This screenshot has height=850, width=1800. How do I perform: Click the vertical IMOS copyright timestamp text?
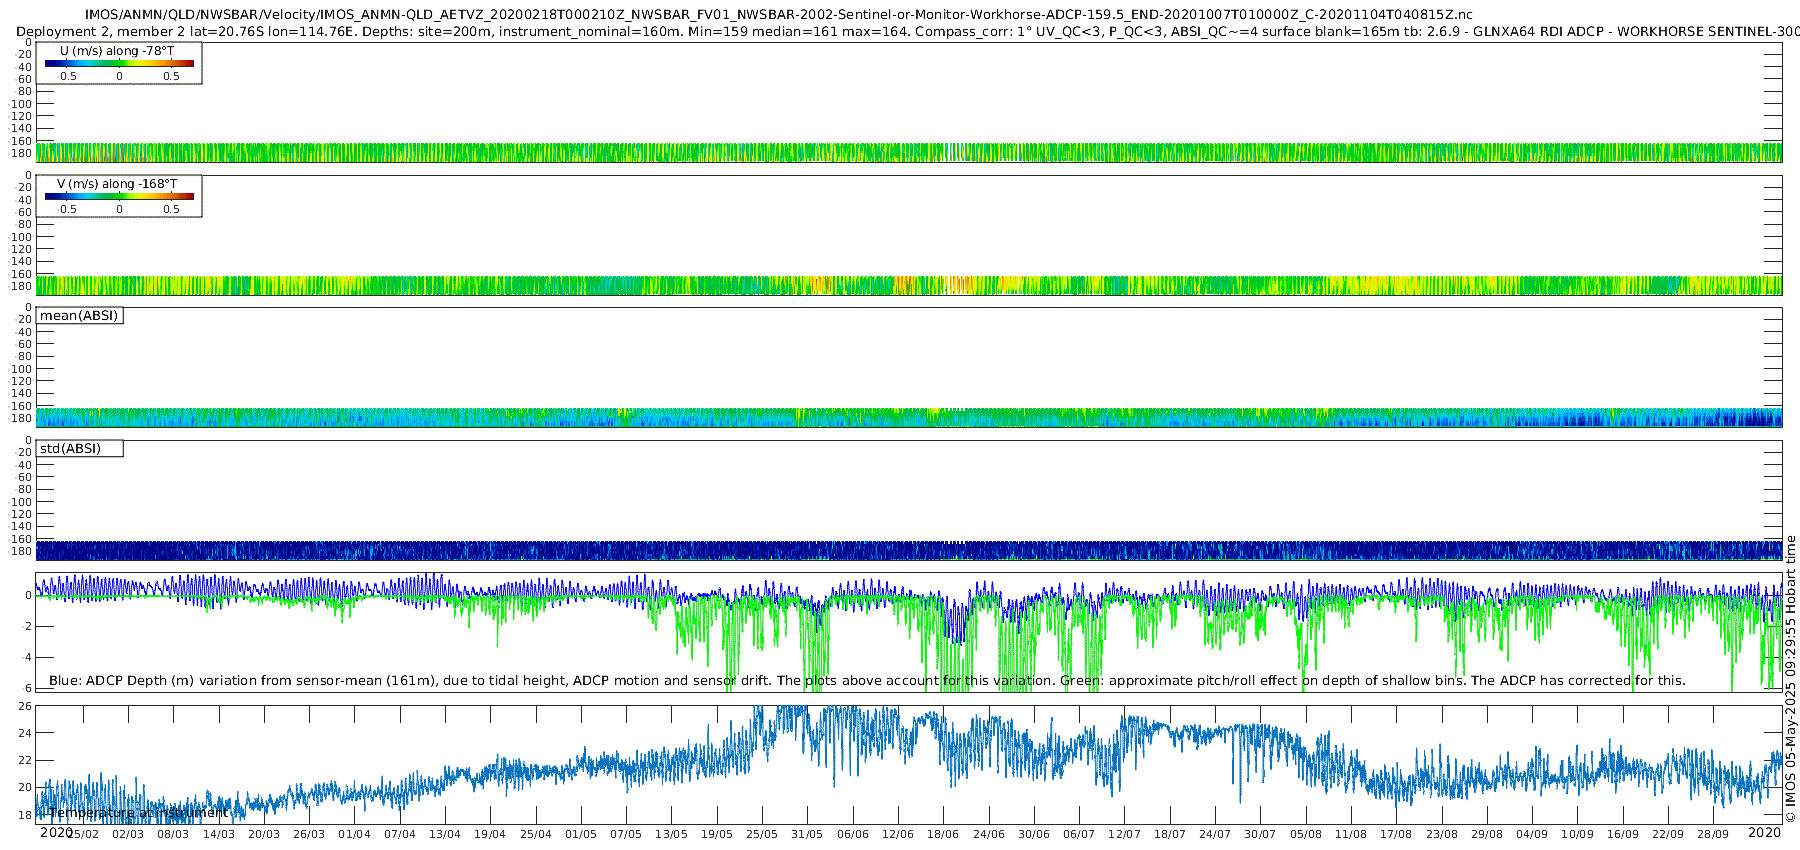[x=1790, y=679]
